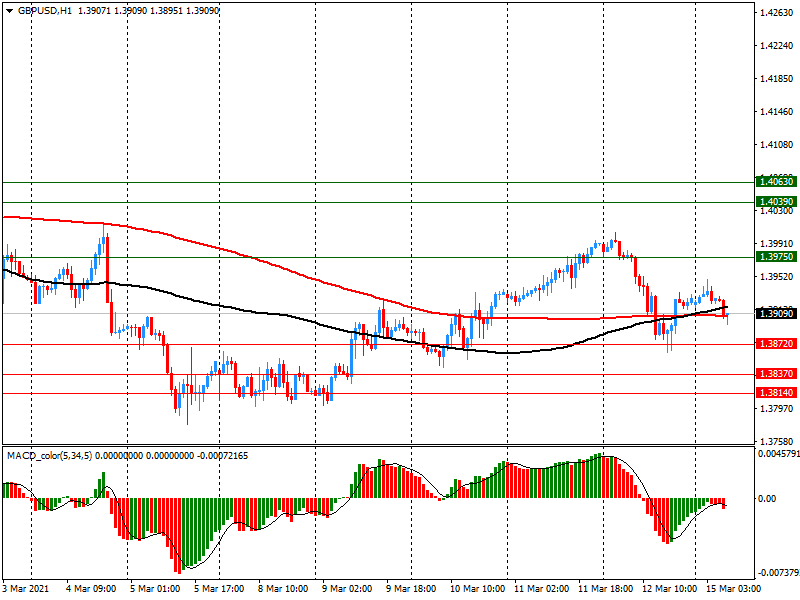Select the 8 Mar 10:00 time label
Screen dimensions: 800x600
coord(283,589)
